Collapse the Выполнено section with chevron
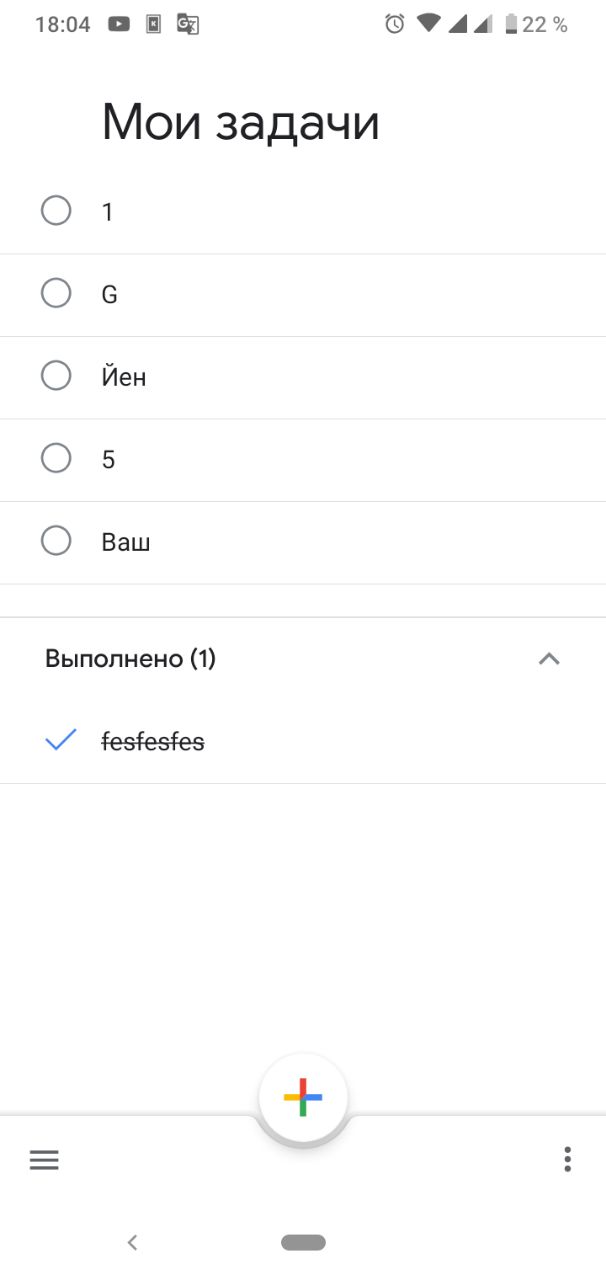This screenshot has height=1280, width=606. click(x=549, y=659)
